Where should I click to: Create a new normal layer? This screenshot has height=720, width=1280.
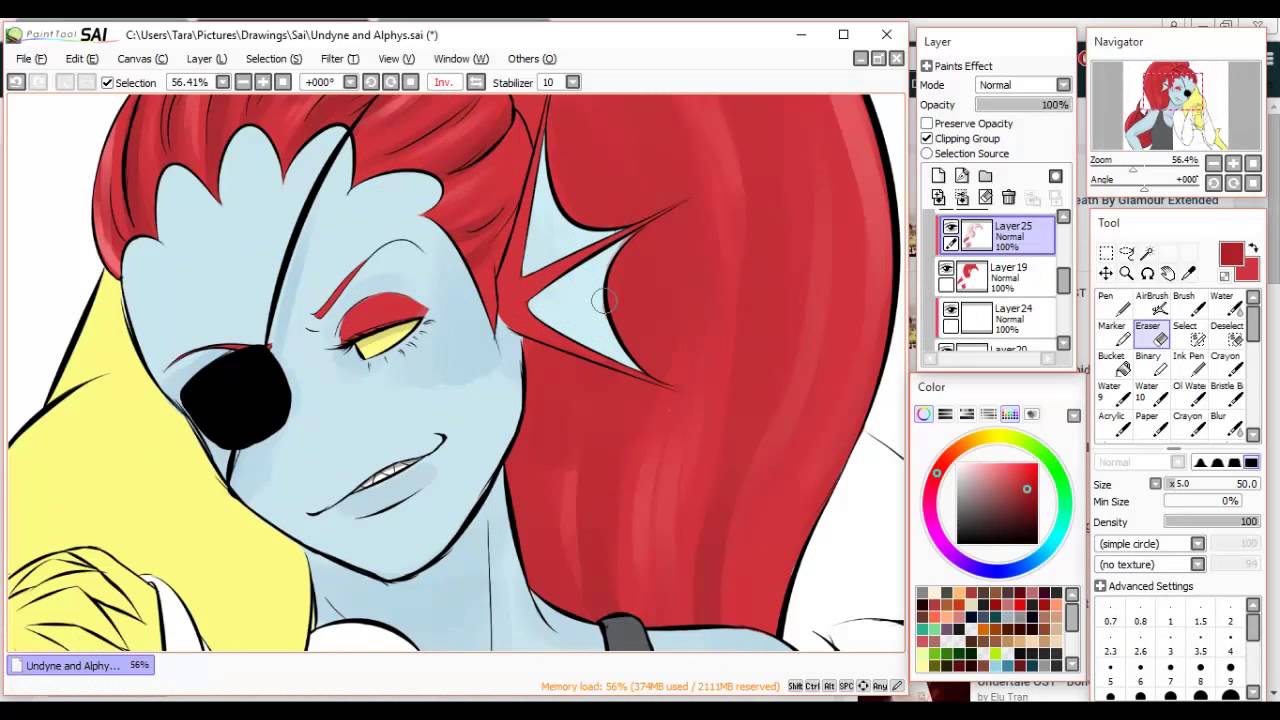938,176
